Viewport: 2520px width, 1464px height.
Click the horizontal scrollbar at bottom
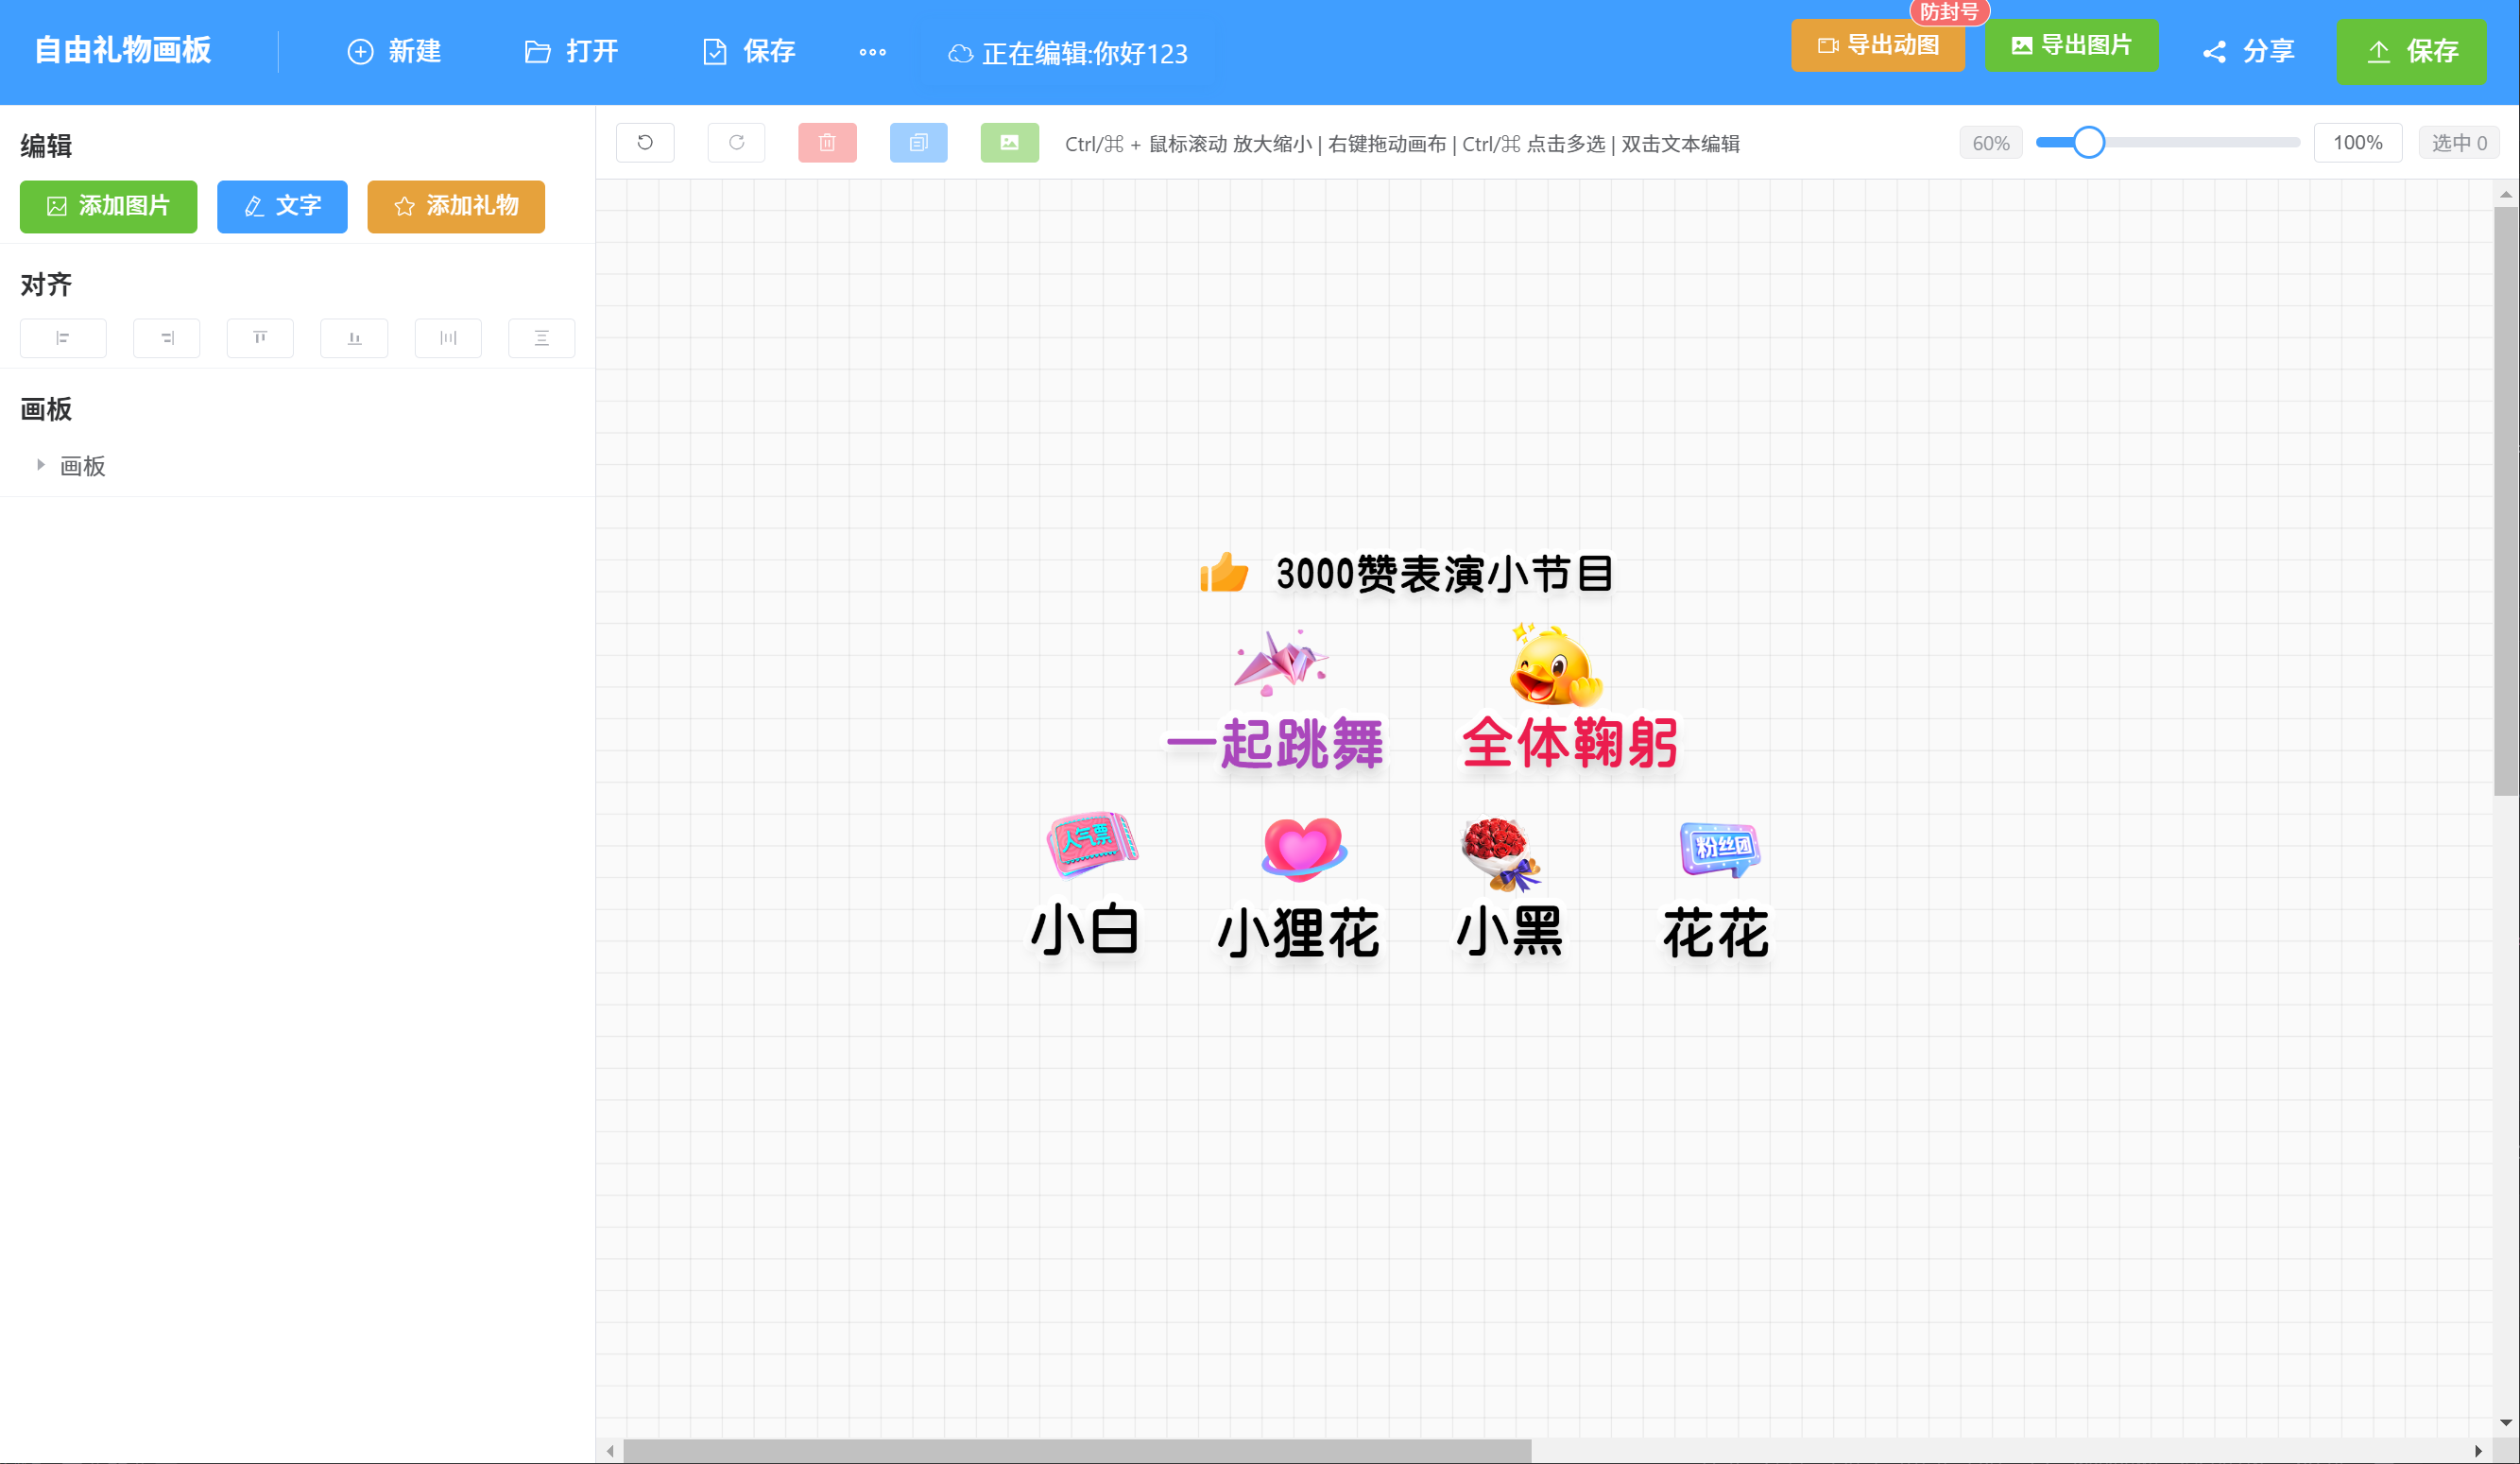point(1076,1450)
